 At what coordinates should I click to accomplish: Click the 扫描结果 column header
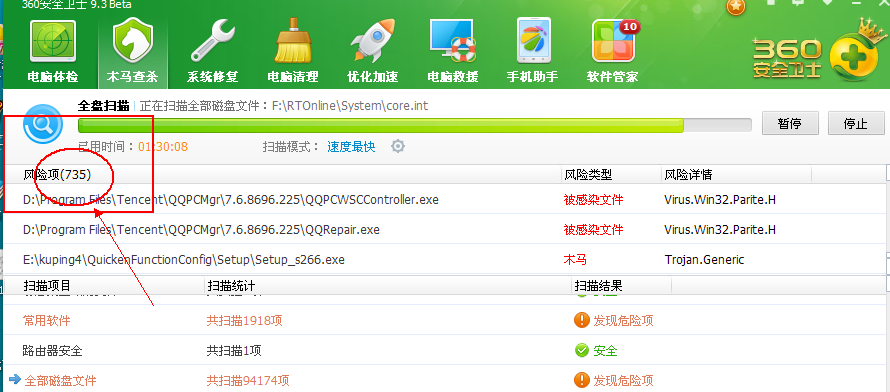pos(598,285)
